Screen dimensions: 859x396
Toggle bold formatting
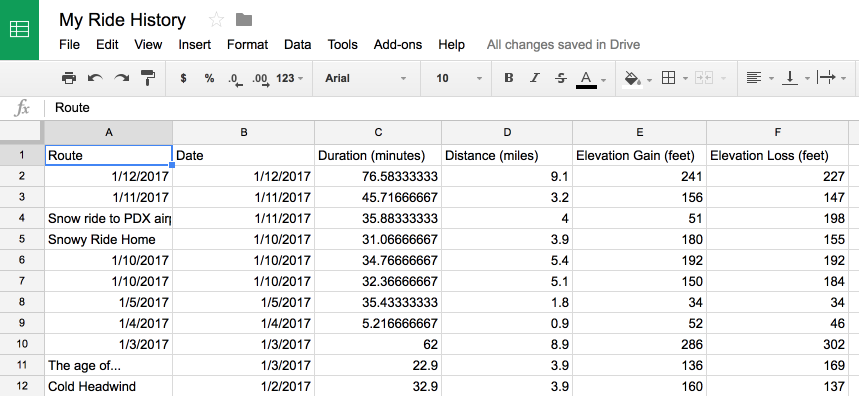click(x=509, y=78)
